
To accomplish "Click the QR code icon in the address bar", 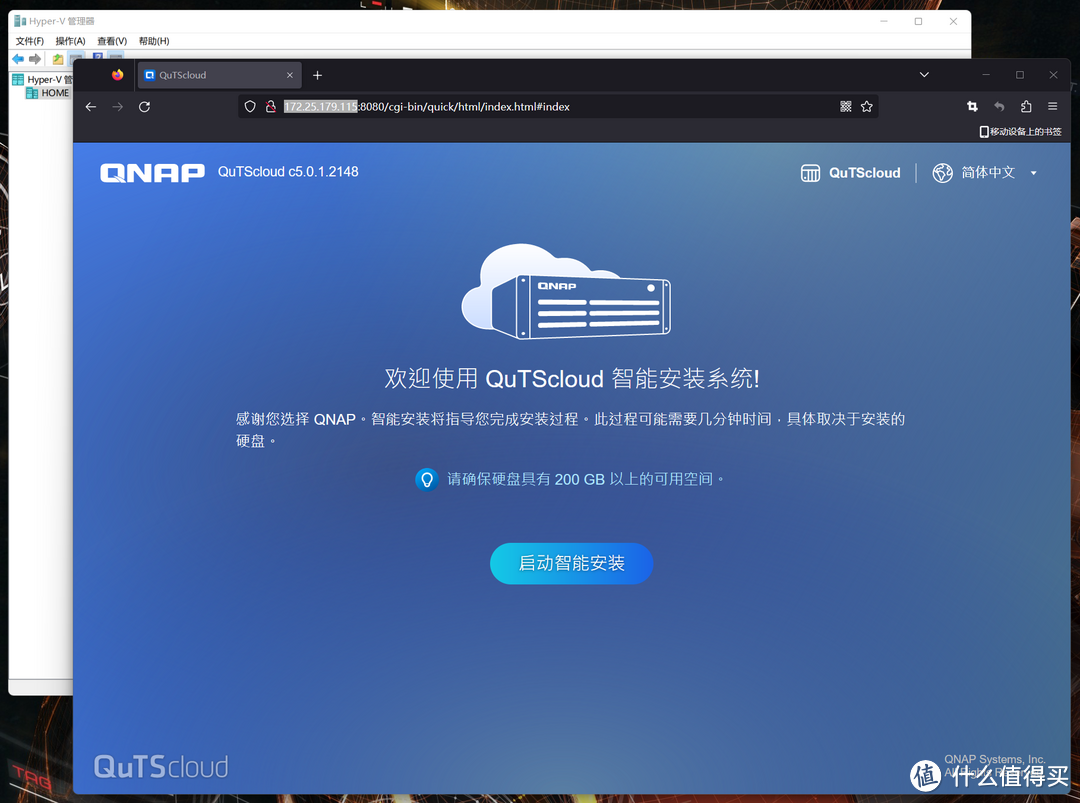I will pyautogui.click(x=846, y=107).
